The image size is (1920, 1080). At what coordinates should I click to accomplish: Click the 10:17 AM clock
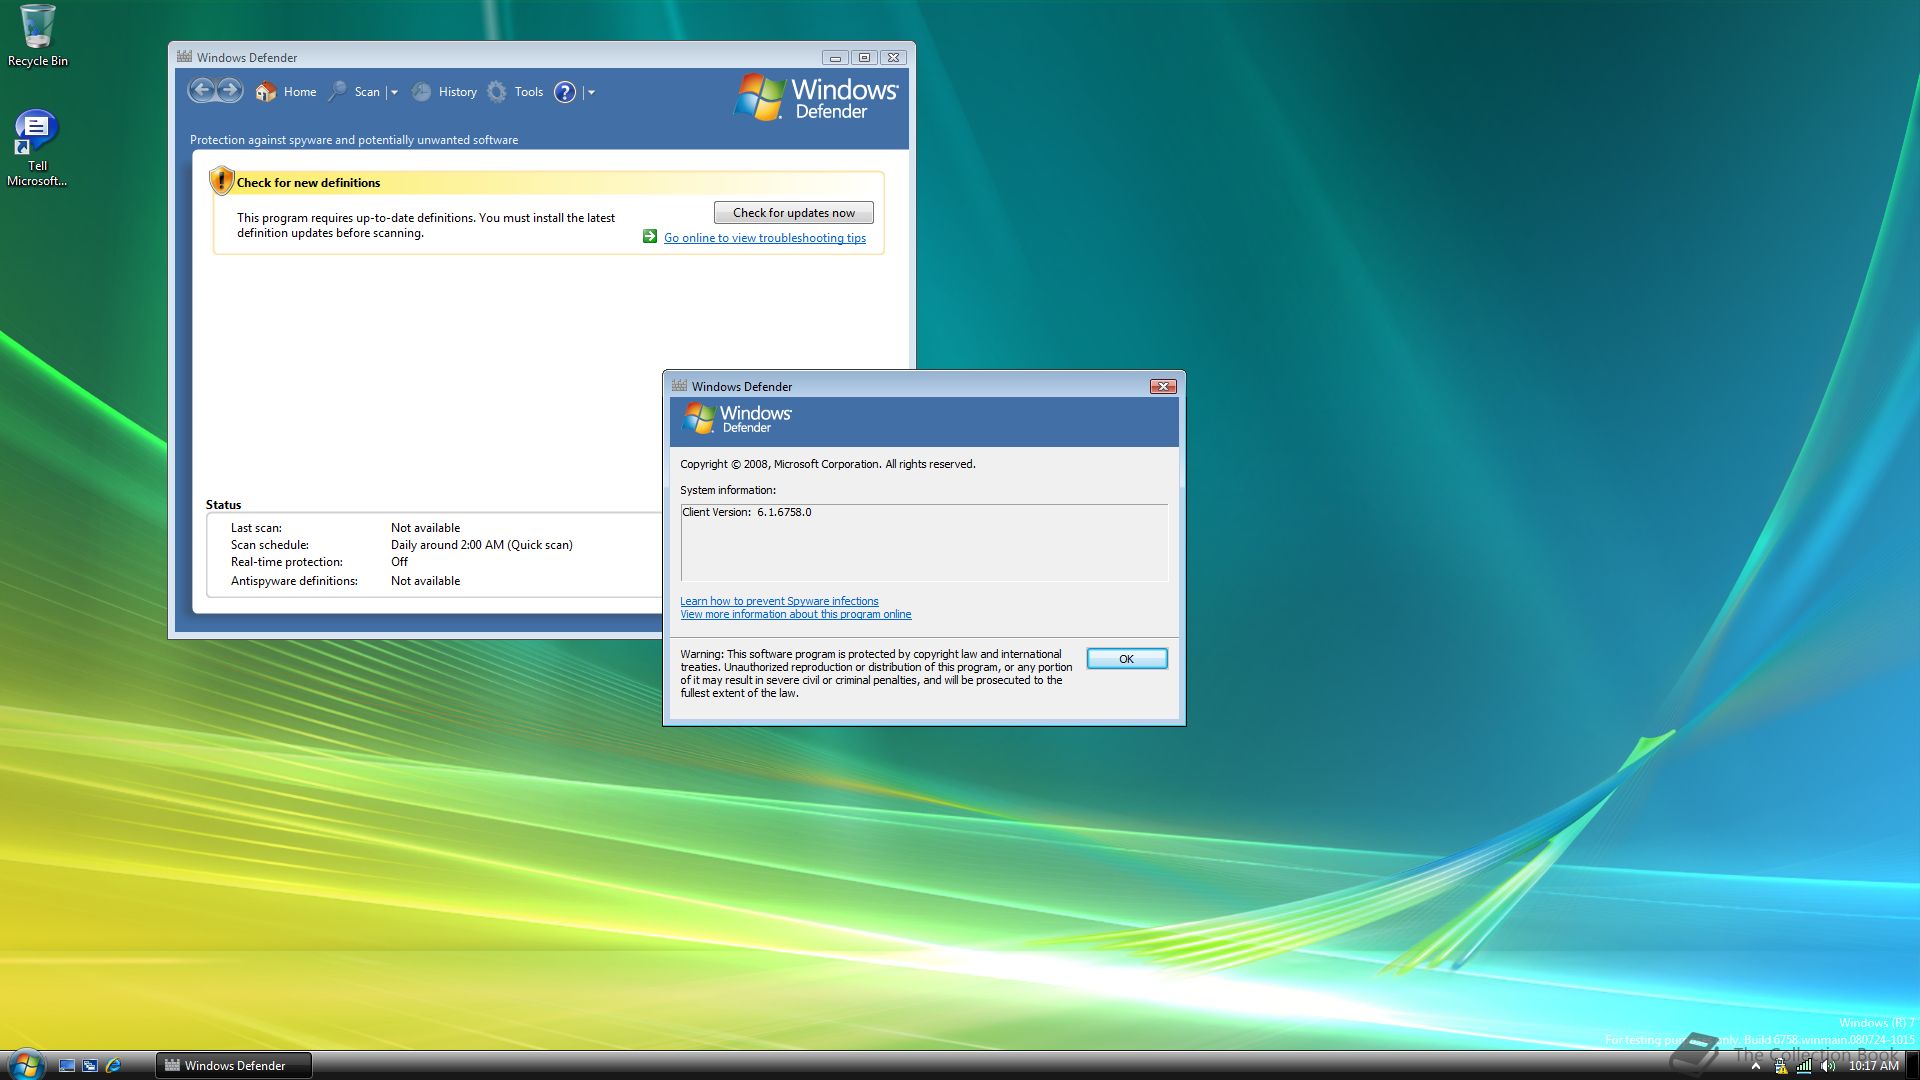coord(1873,1066)
